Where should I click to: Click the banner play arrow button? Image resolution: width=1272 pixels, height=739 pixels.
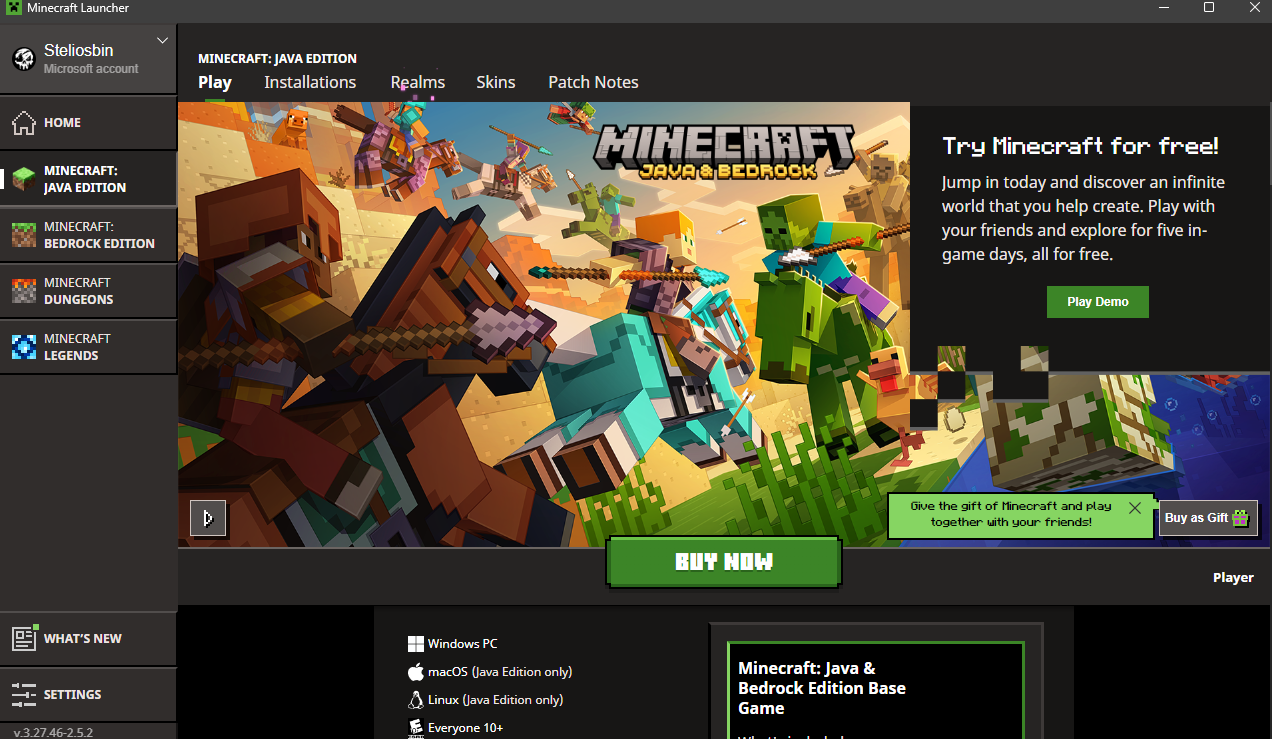coord(208,518)
